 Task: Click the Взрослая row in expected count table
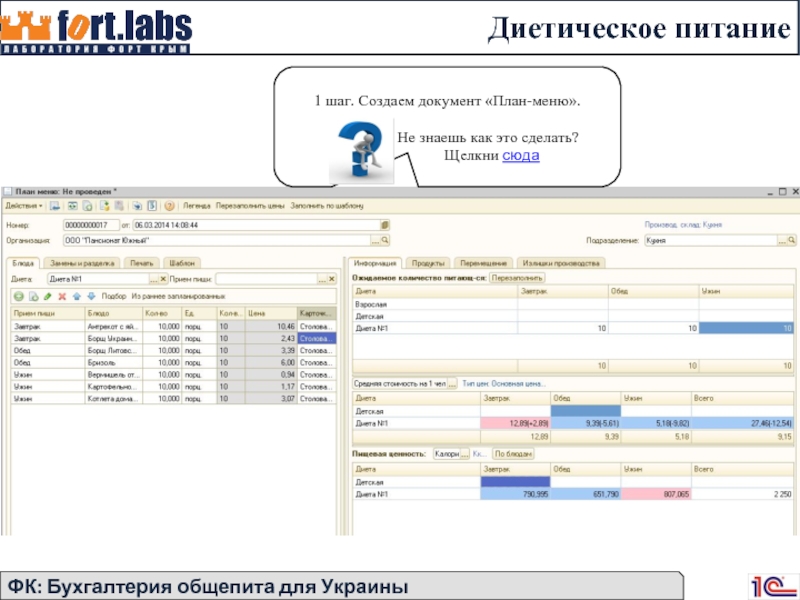[x=572, y=305]
